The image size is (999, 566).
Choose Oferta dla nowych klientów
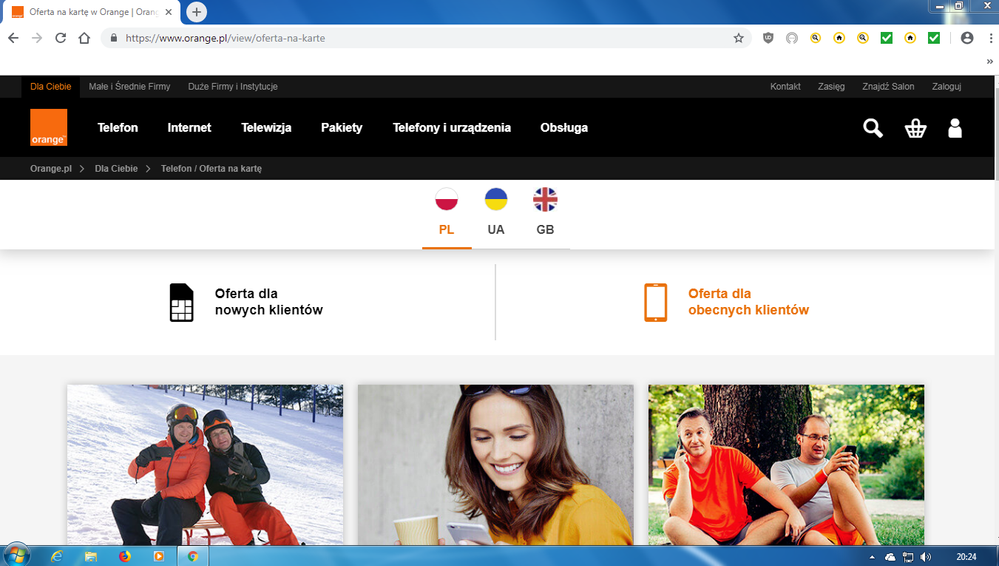click(x=269, y=301)
